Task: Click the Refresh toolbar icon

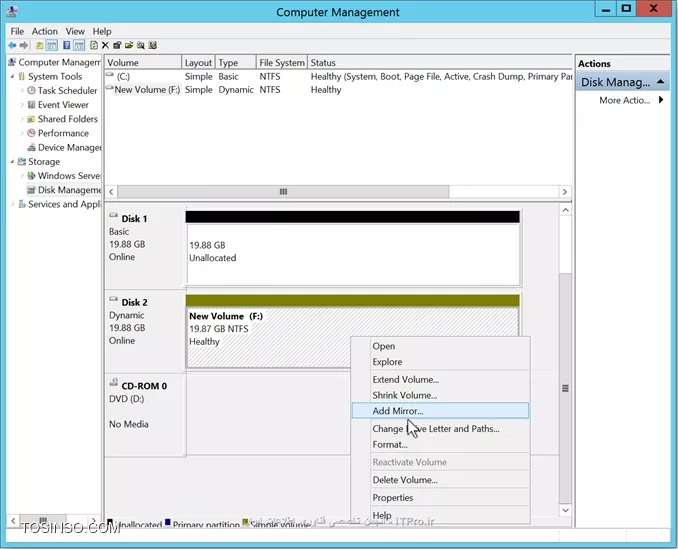Action: pos(93,45)
